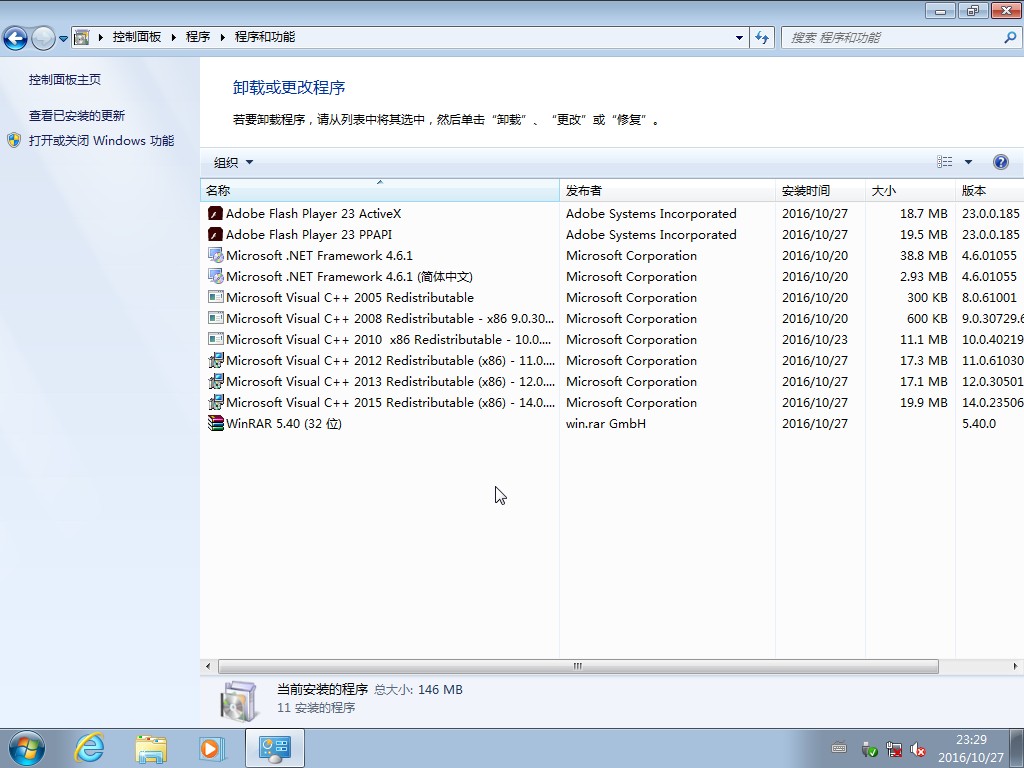This screenshot has width=1024, height=768.
Task: Launch Internet Explorer from taskbar
Action: click(x=89, y=748)
